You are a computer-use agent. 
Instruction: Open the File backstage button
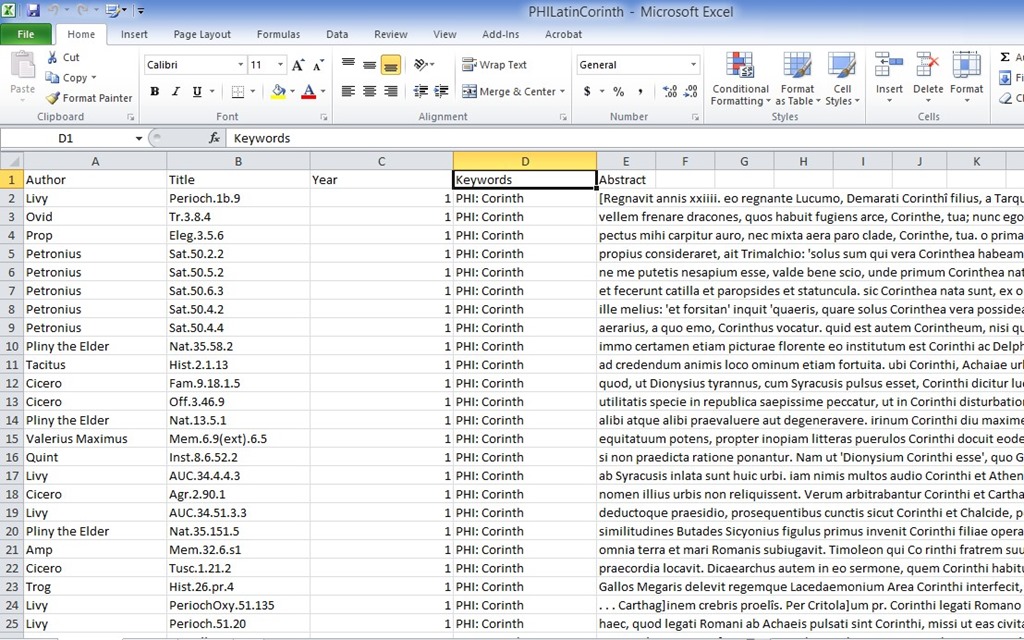(26, 34)
